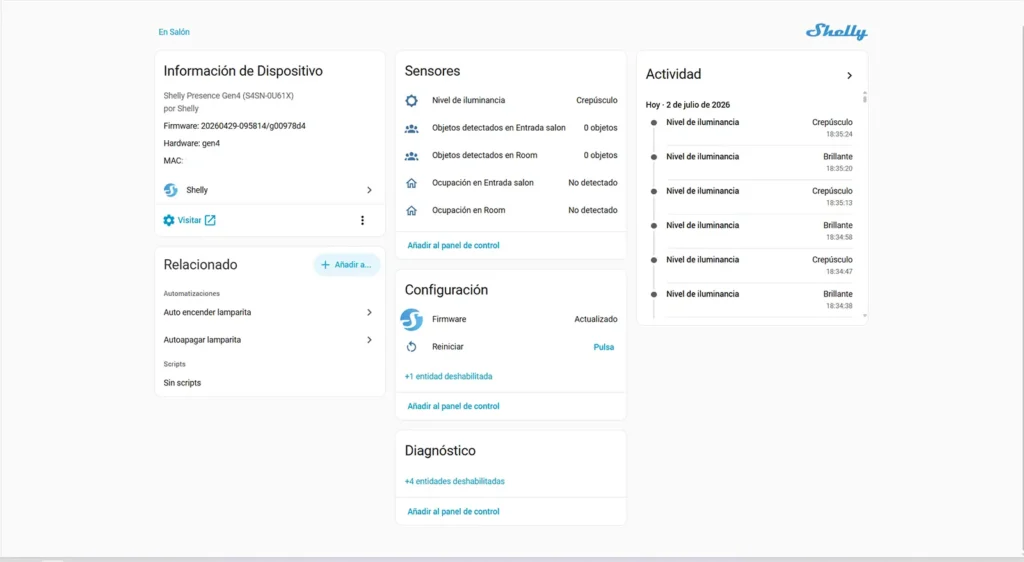Open Objetos detectados en Room row
The width and height of the screenshot is (1024, 562).
pos(511,155)
